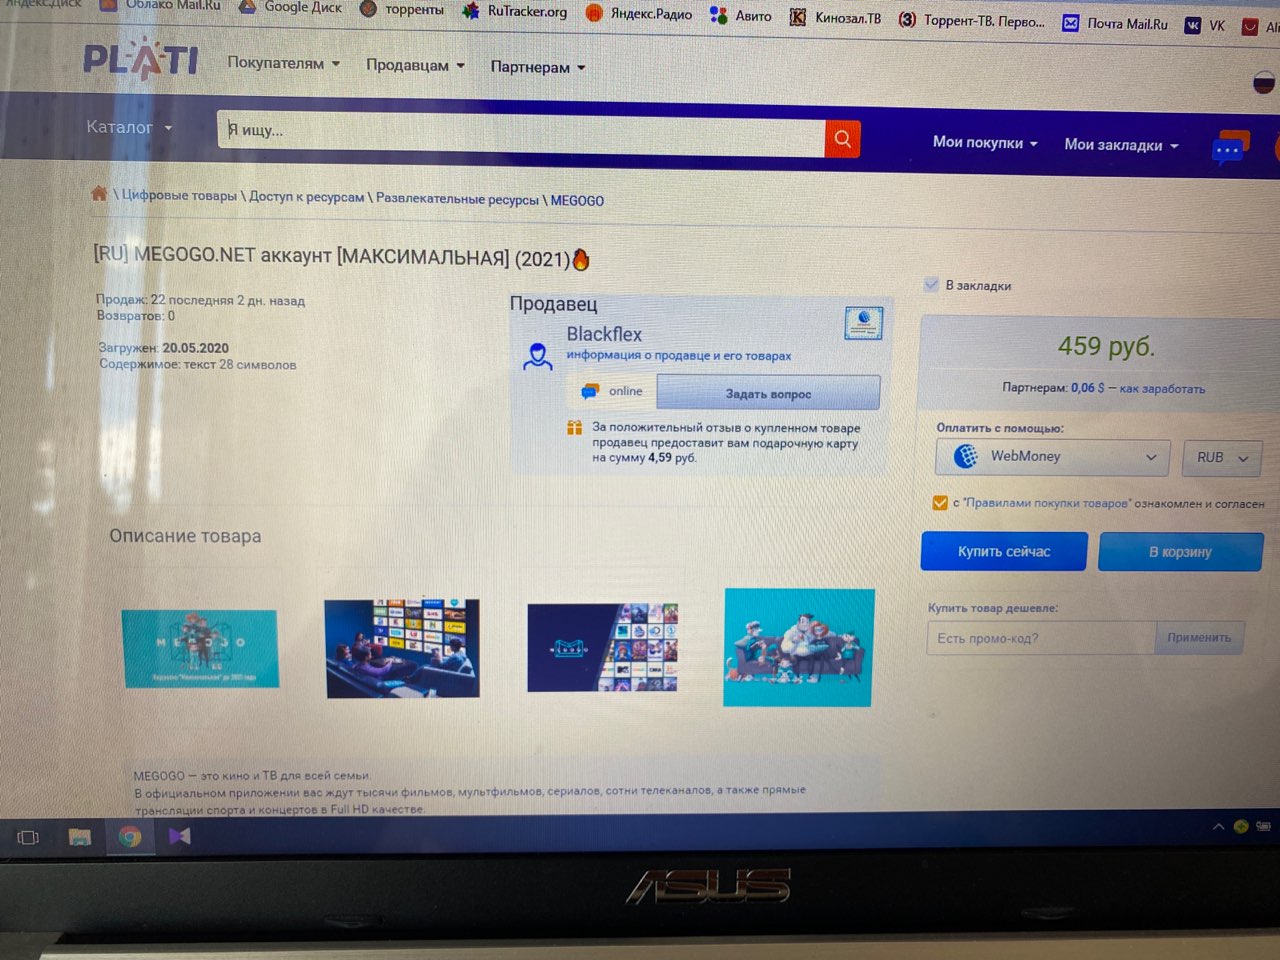
Task: Click как заработать link
Action: [x=1162, y=388]
